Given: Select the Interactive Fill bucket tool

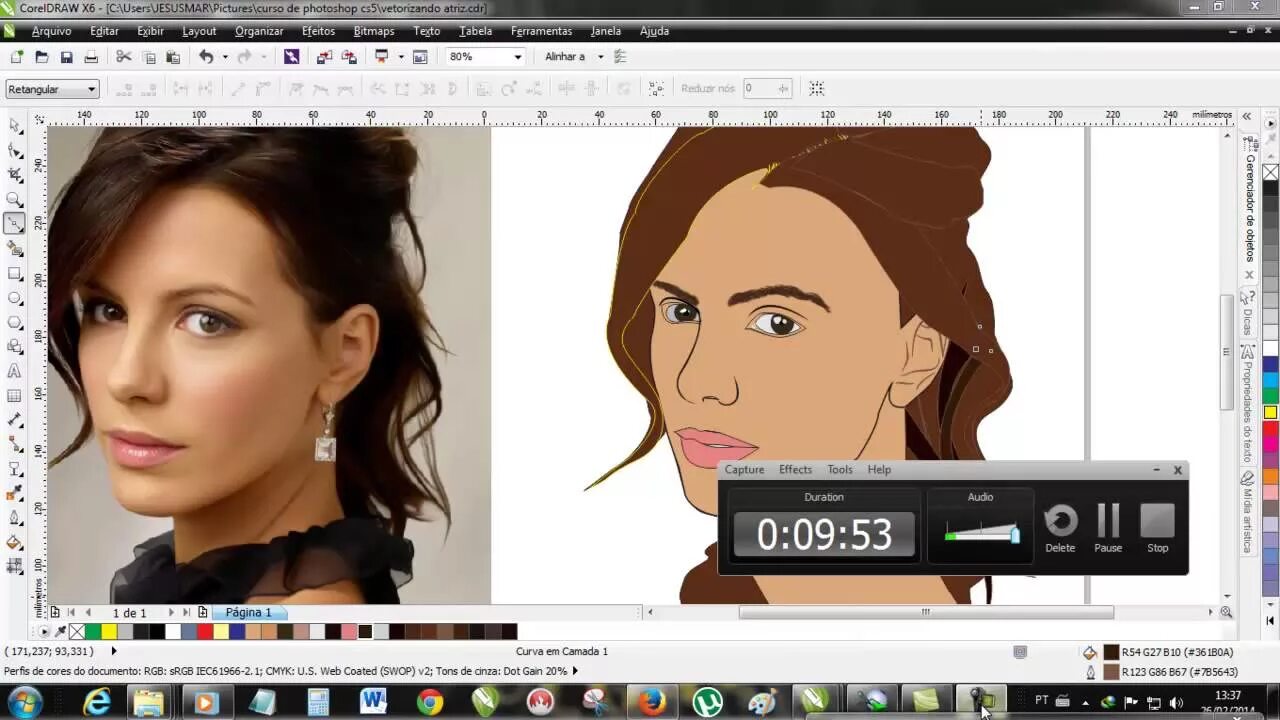Looking at the screenshot, I should point(15,542).
